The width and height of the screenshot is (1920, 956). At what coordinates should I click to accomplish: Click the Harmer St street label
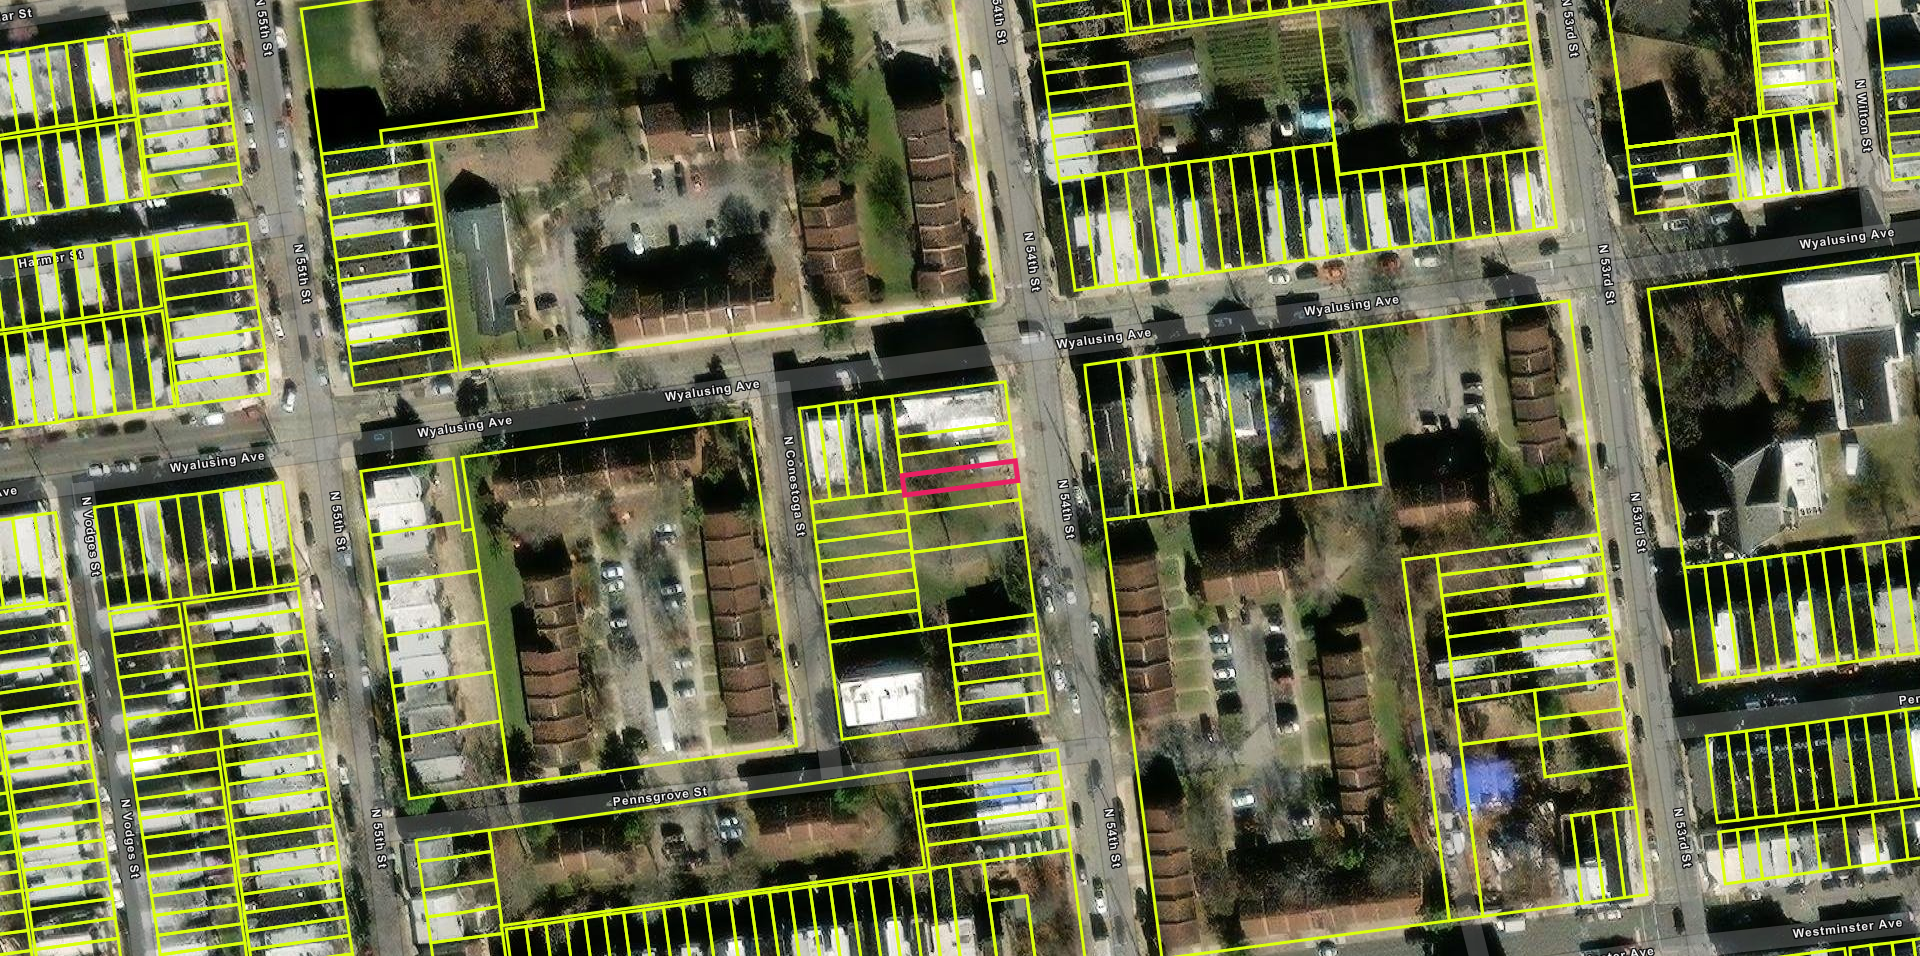click(50, 260)
